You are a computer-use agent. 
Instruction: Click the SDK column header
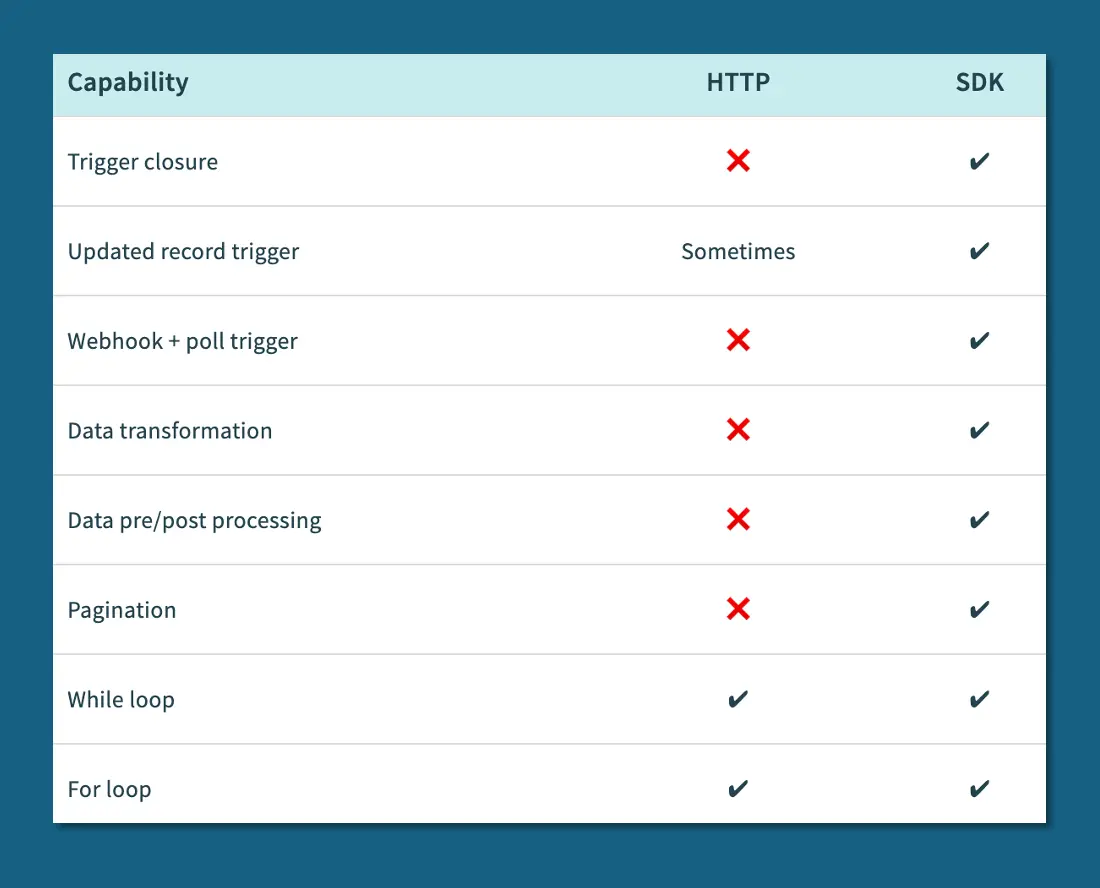(x=979, y=82)
